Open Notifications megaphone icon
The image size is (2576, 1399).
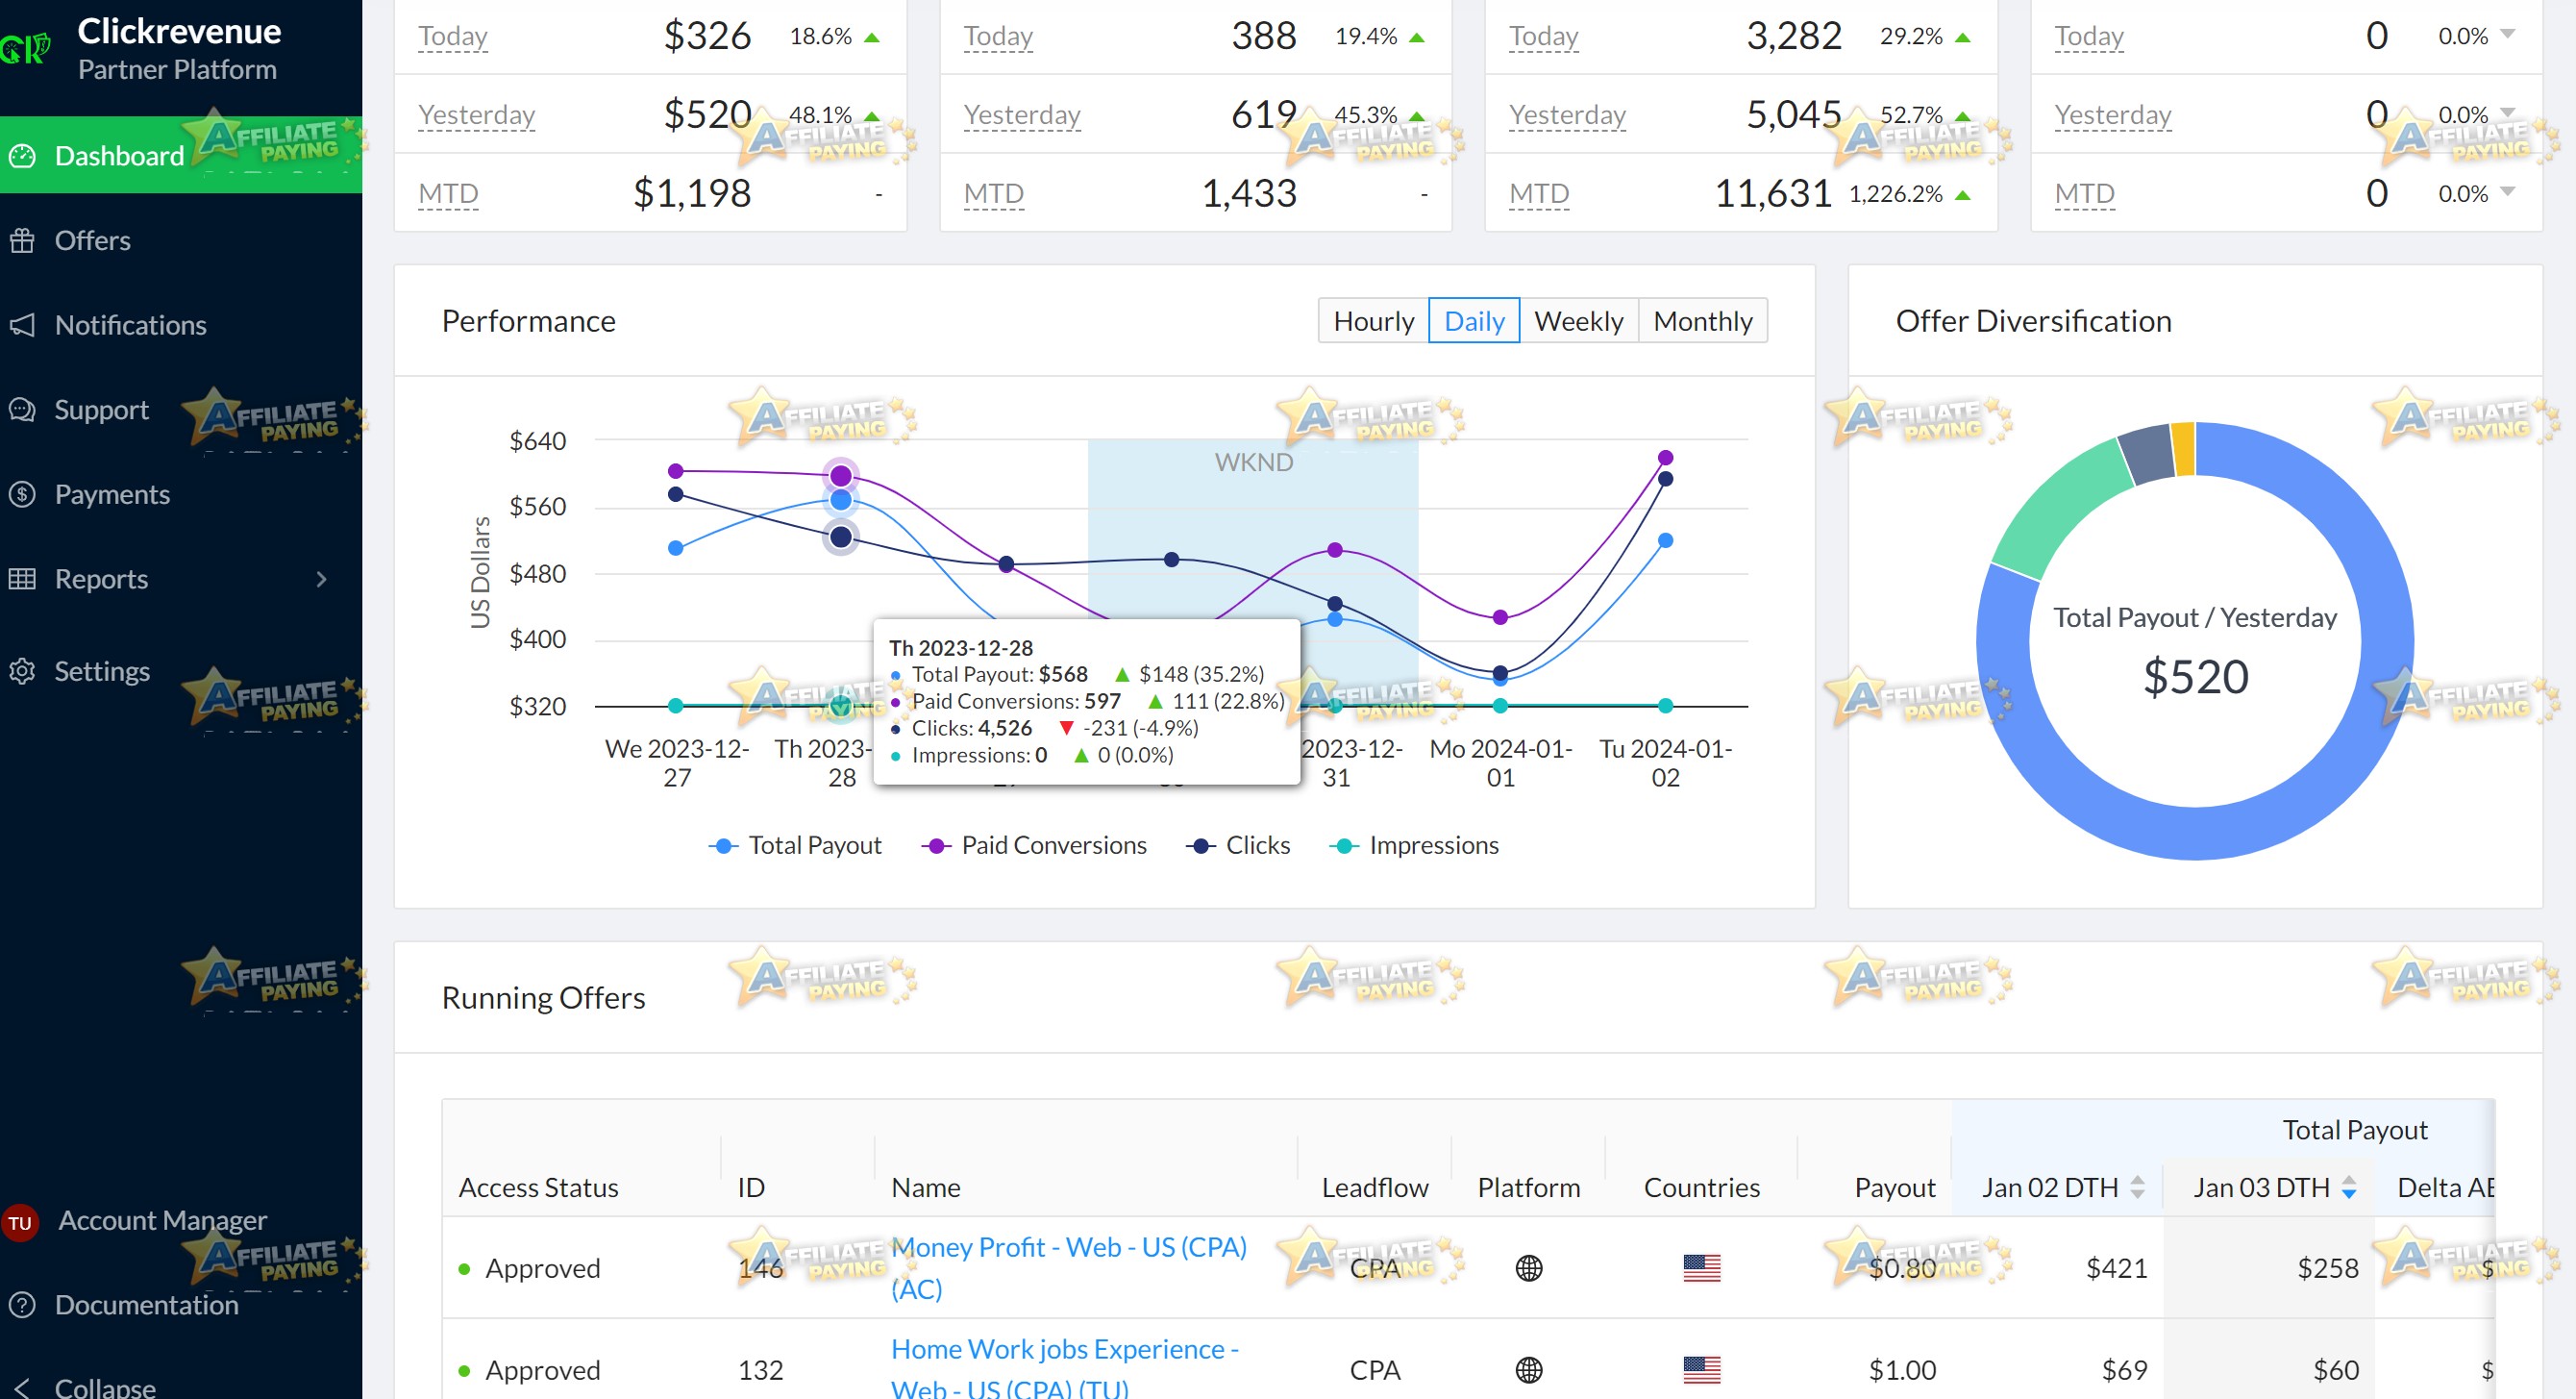[x=22, y=325]
